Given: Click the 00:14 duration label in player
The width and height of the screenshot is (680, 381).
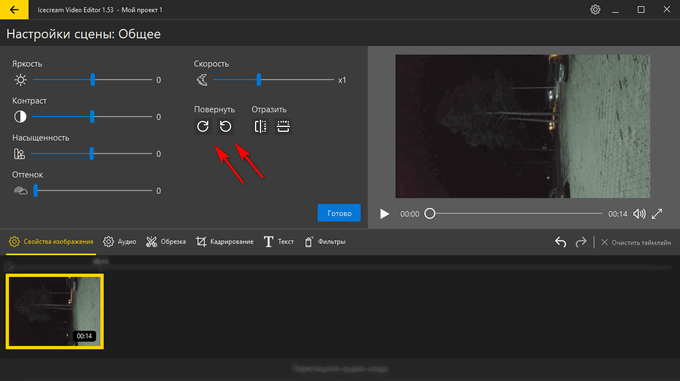Looking at the screenshot, I should [618, 214].
